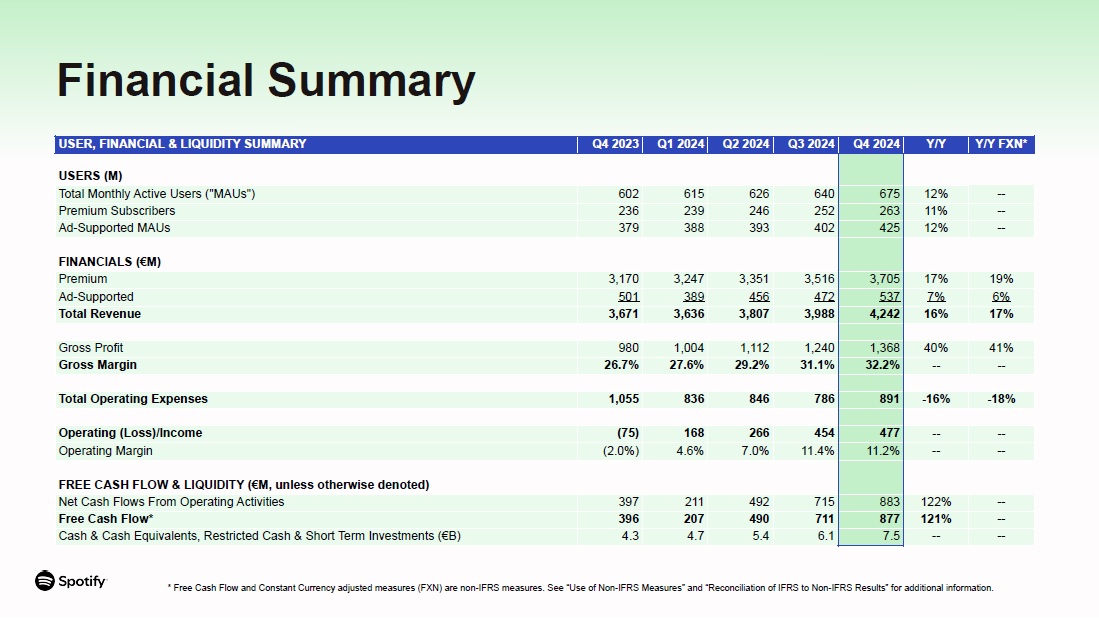Select the Q2 2024 column header
This screenshot has width=1099, height=619.
(745, 144)
